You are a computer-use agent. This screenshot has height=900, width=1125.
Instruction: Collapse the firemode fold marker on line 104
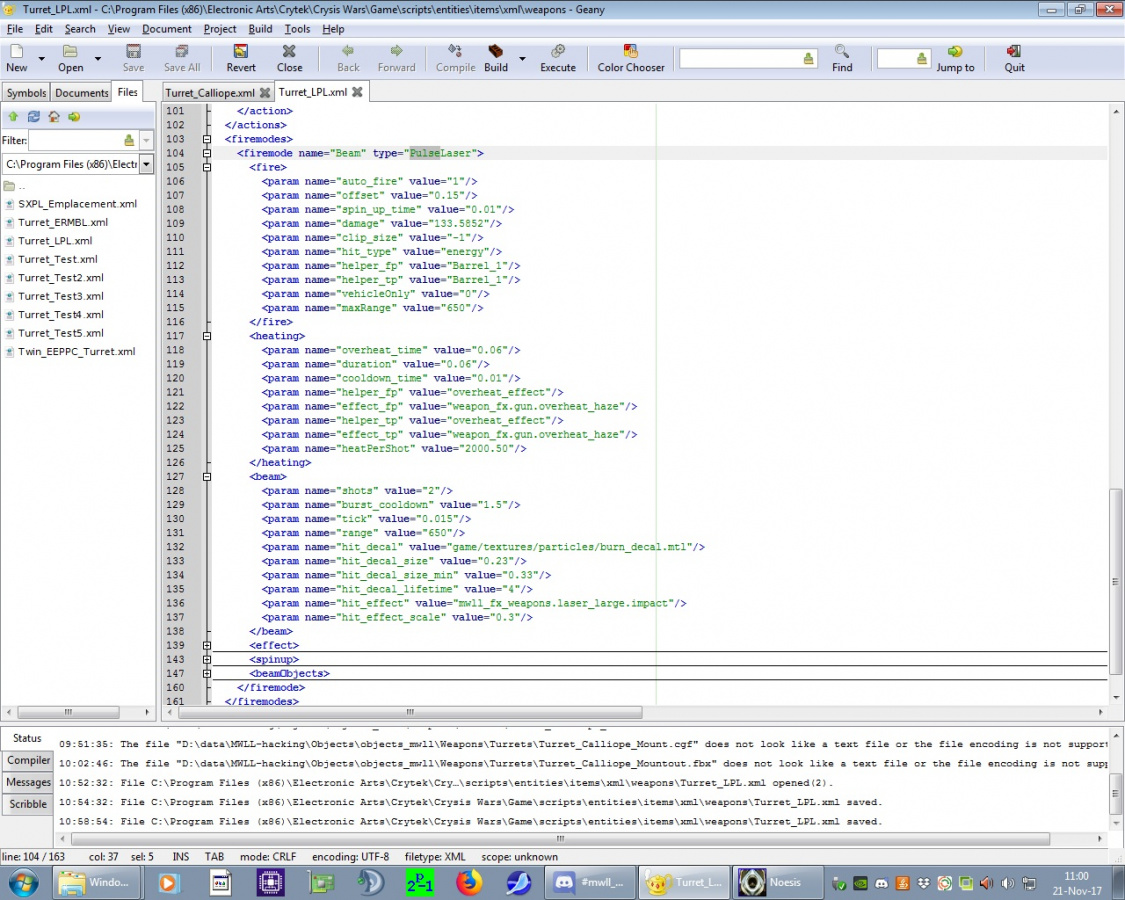[x=207, y=154]
